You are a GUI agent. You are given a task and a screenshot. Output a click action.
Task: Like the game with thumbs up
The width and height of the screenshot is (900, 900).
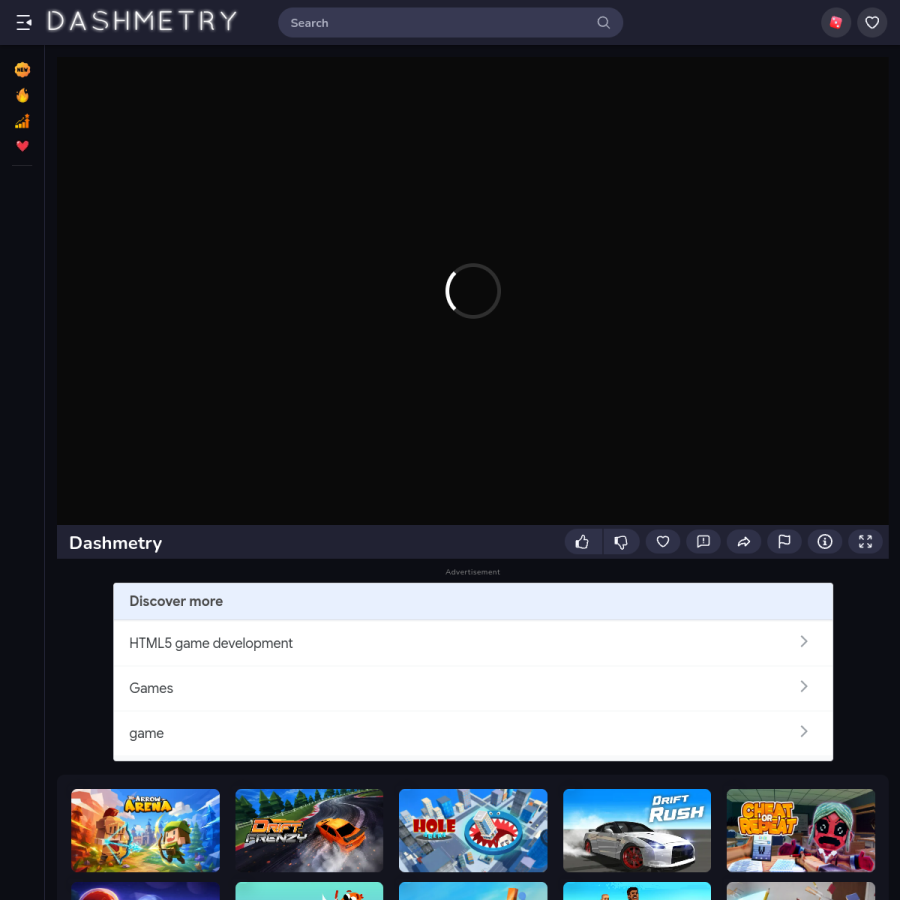[582, 542]
